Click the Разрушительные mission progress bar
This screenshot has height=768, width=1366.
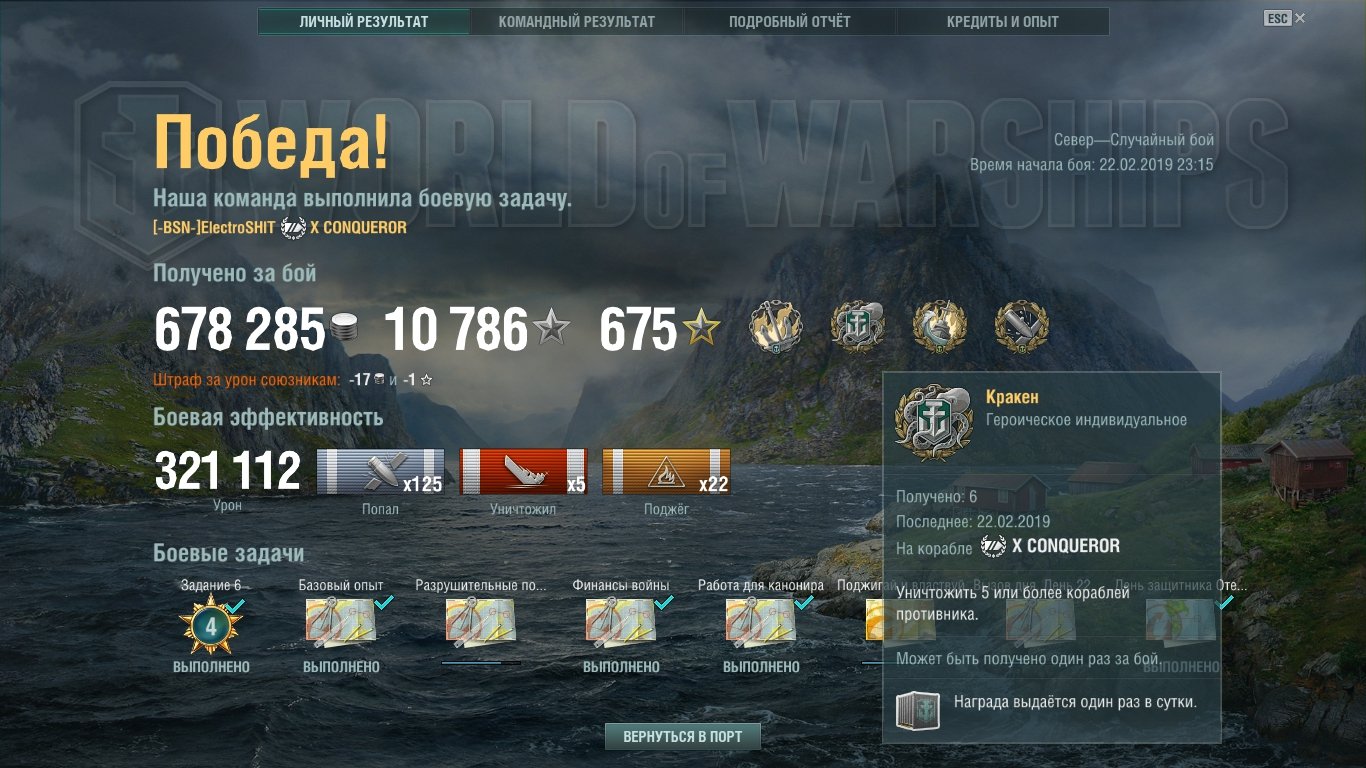[481, 662]
